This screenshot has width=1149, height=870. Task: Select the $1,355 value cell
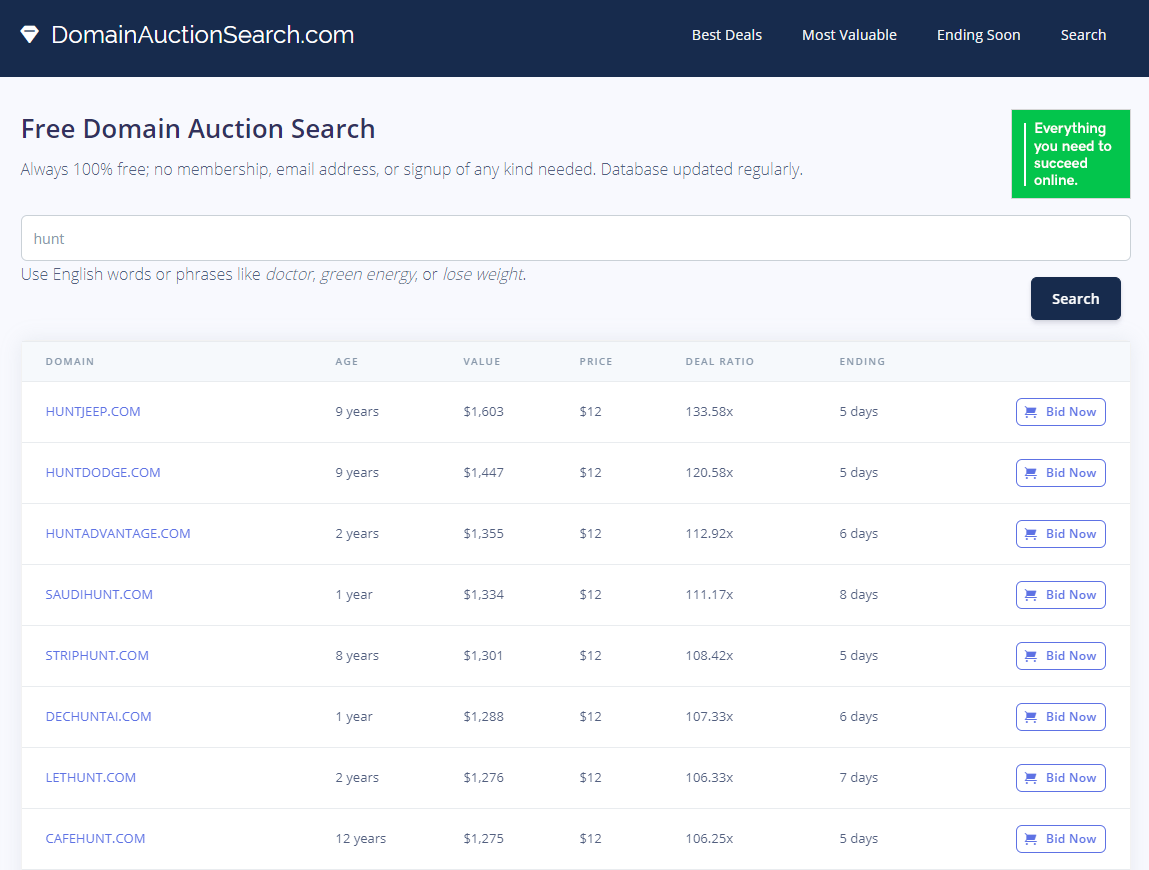[484, 534]
